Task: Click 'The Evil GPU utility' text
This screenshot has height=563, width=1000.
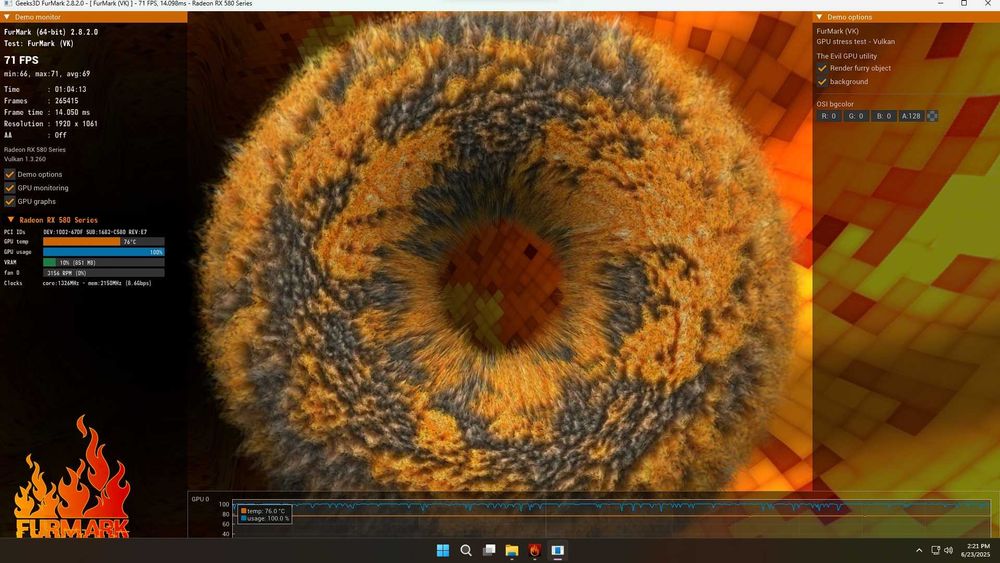Action: coord(846,56)
